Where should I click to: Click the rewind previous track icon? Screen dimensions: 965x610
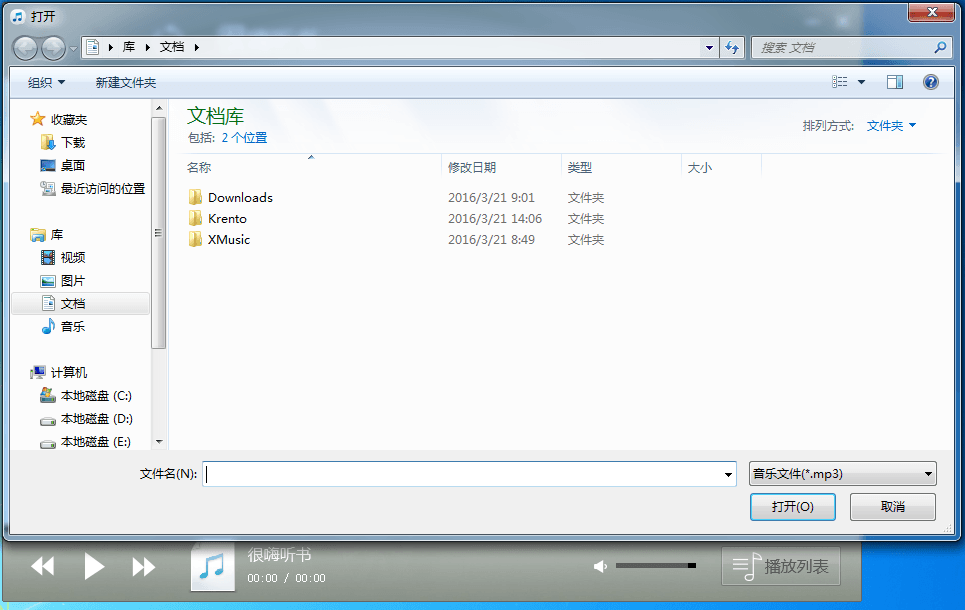point(42,567)
